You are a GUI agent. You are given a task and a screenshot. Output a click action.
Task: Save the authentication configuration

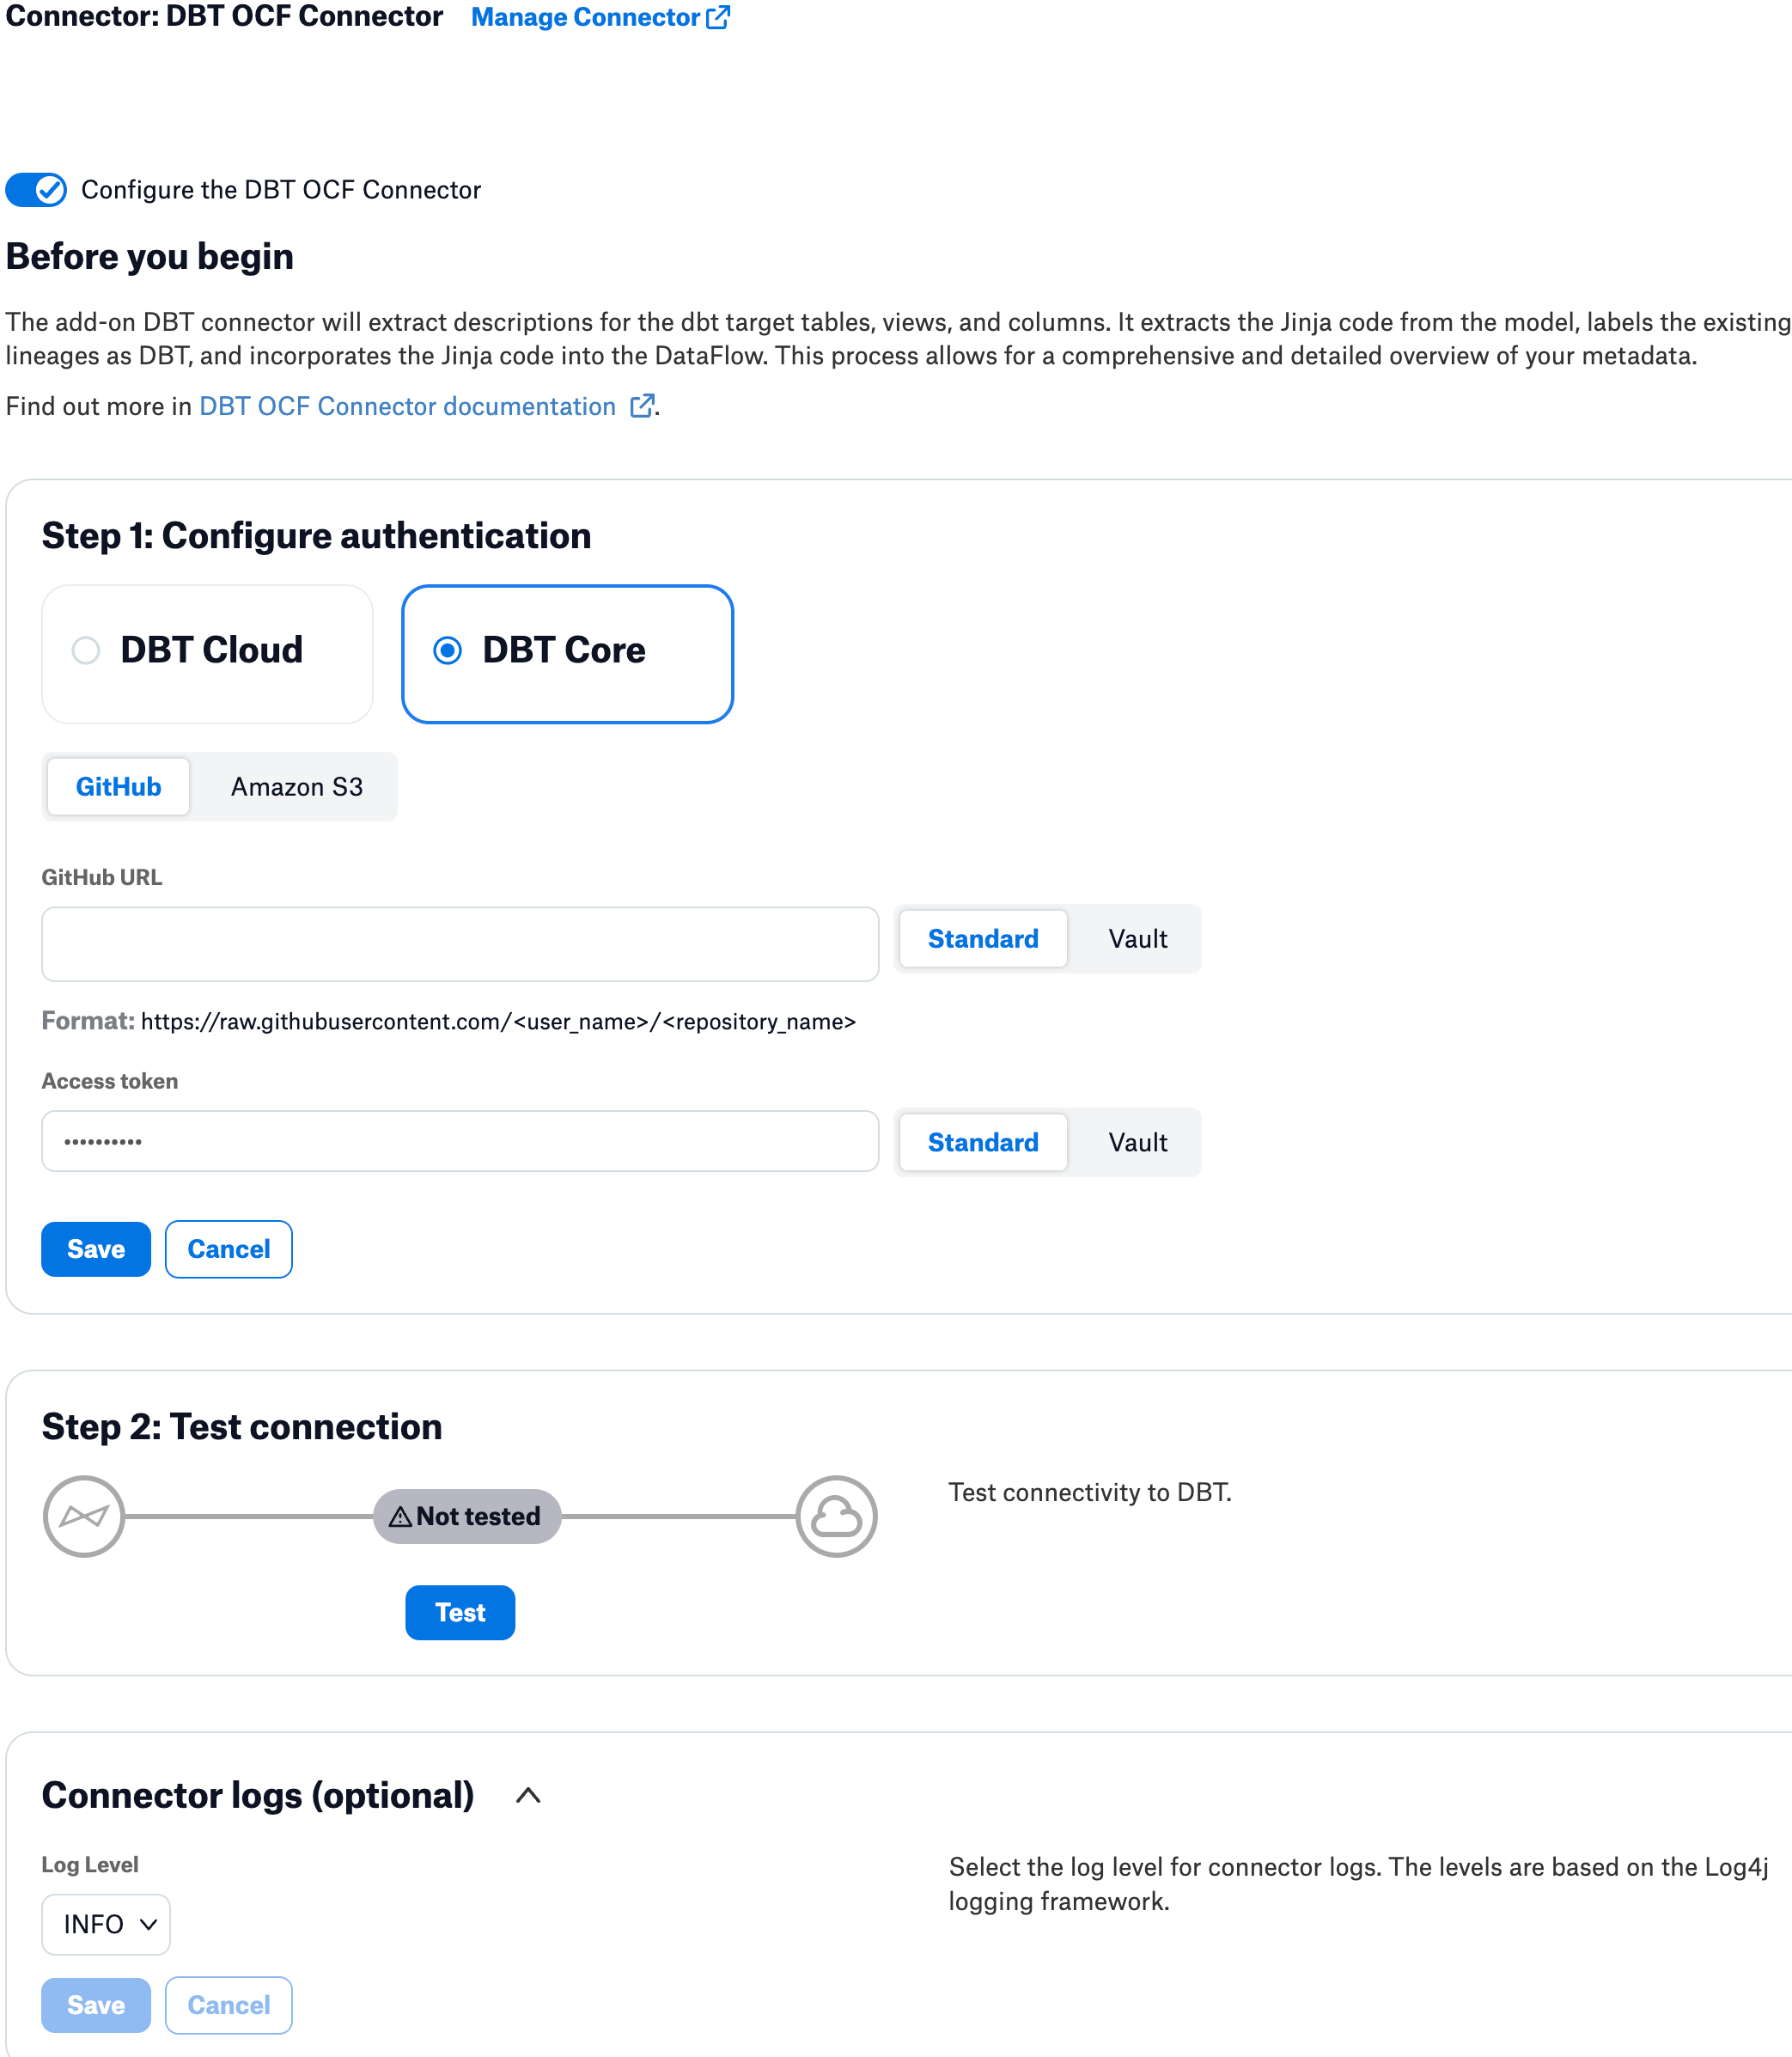tap(96, 1249)
